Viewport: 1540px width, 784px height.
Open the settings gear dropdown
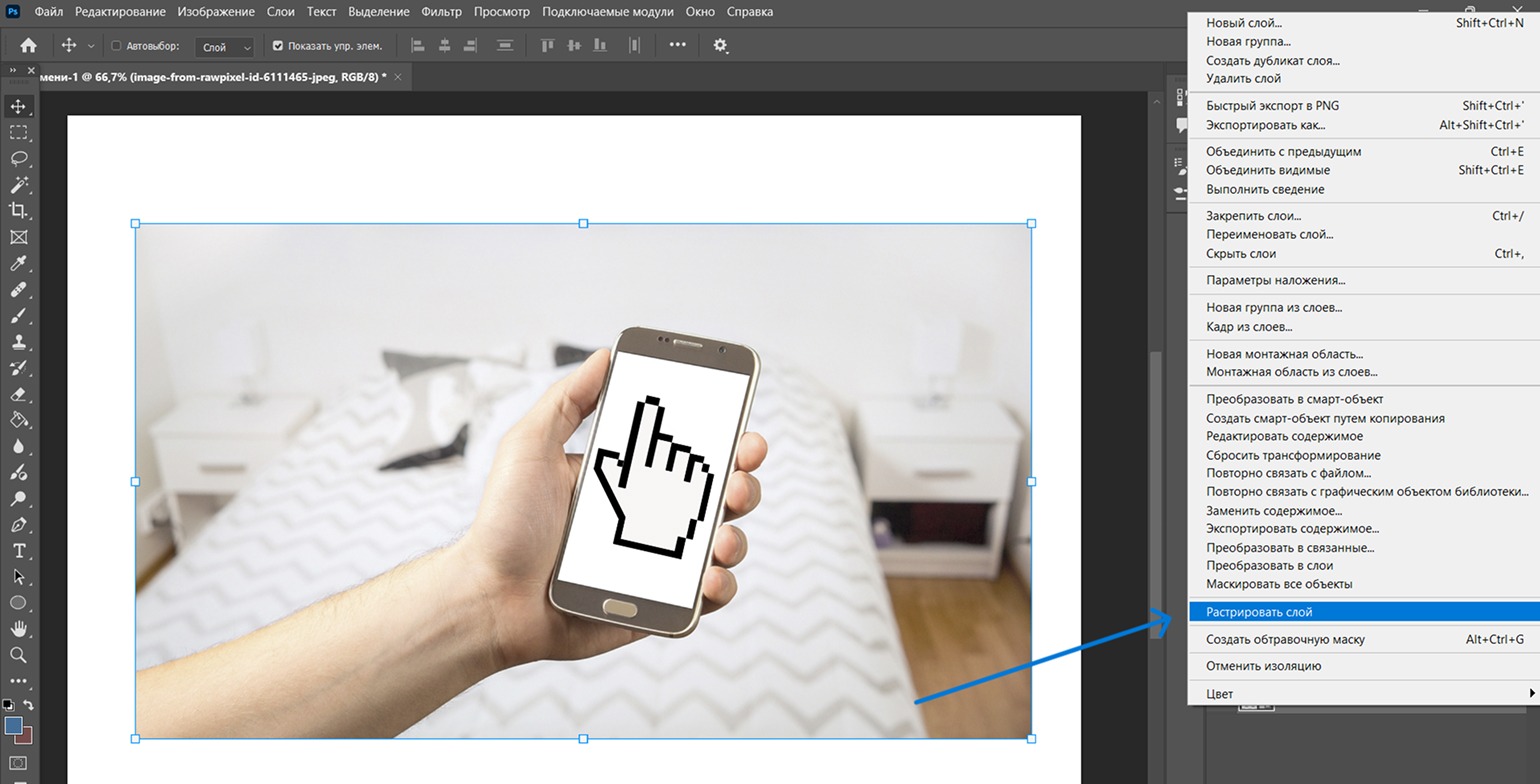tap(720, 45)
